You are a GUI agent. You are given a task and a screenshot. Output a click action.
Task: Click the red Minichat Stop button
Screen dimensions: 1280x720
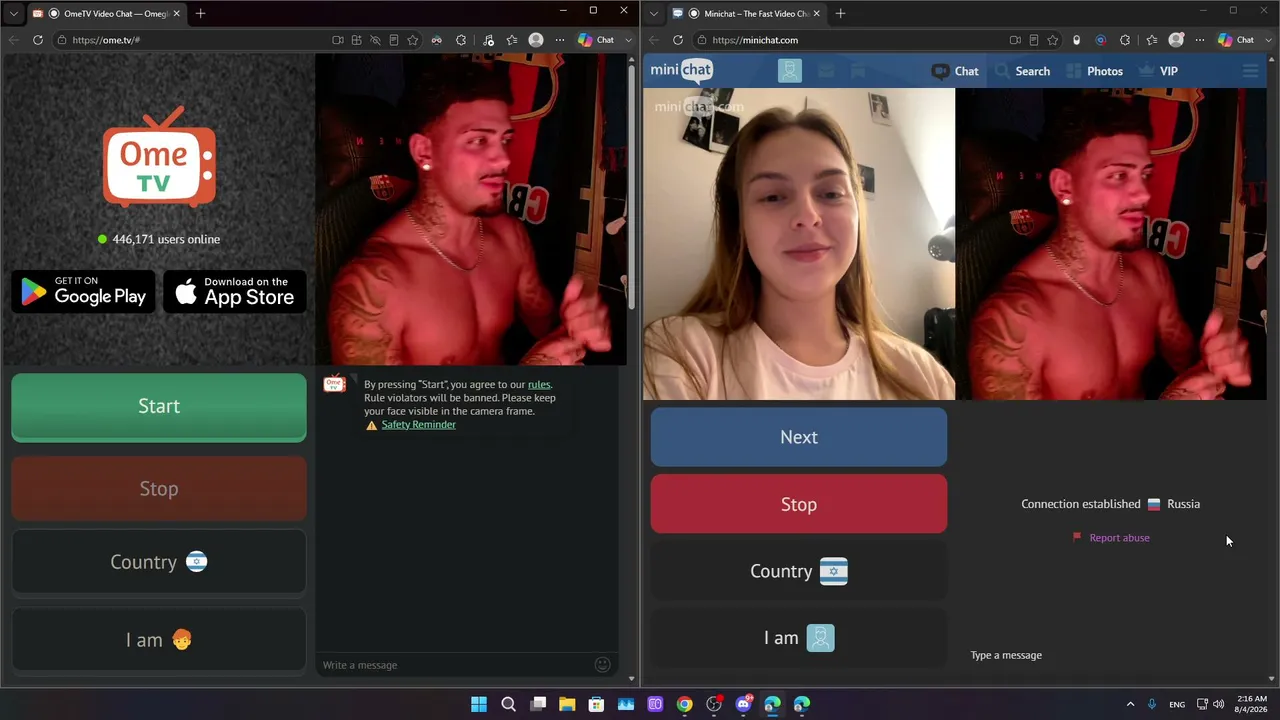click(799, 504)
